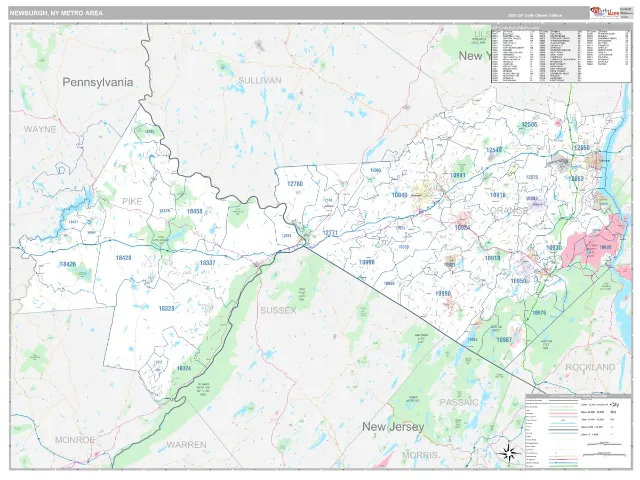Click the "MONROE" county label
This screenshot has height=480, width=640.
coord(75,440)
